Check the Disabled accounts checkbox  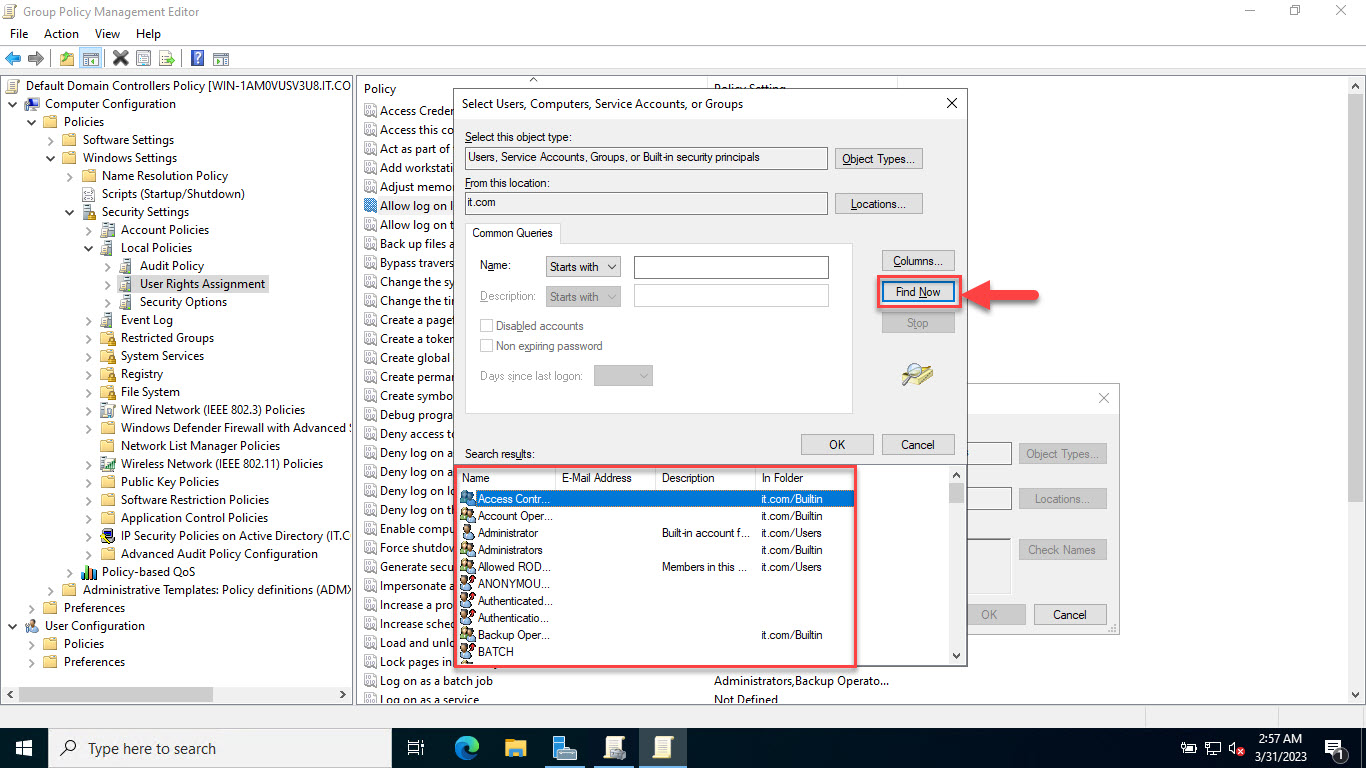click(x=486, y=325)
